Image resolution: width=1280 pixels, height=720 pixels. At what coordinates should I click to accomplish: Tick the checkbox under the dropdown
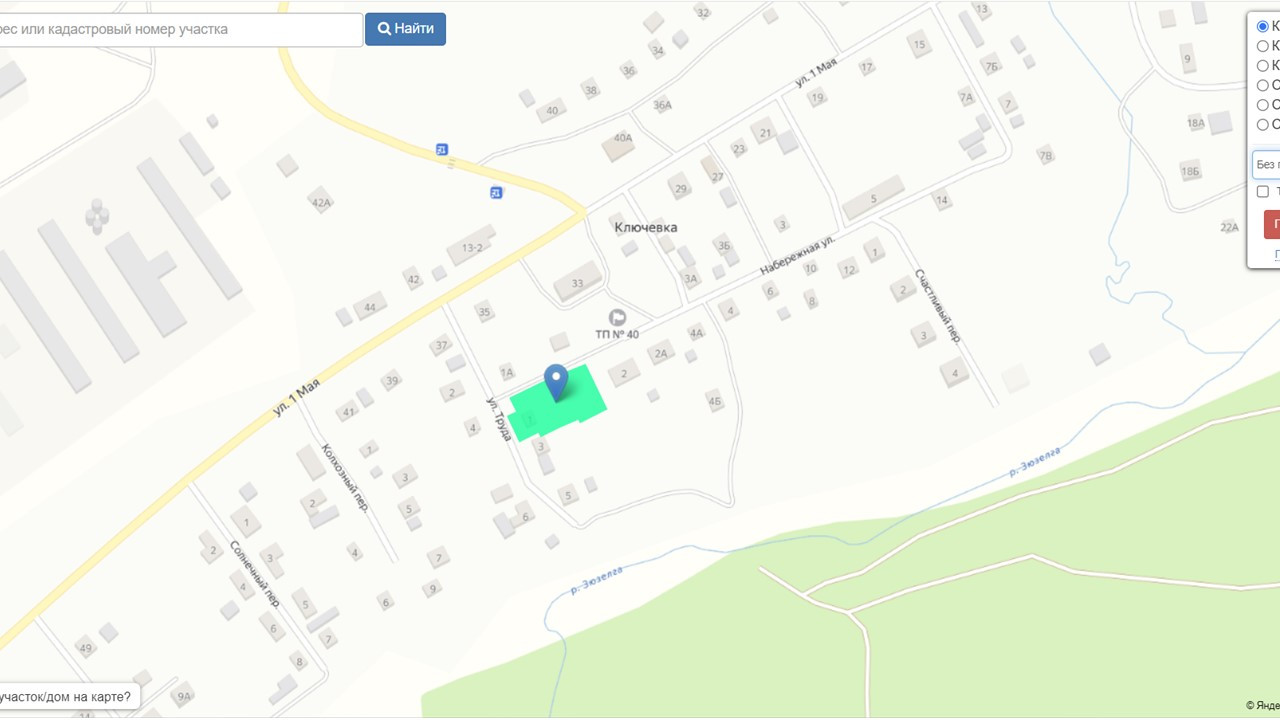click(1263, 191)
